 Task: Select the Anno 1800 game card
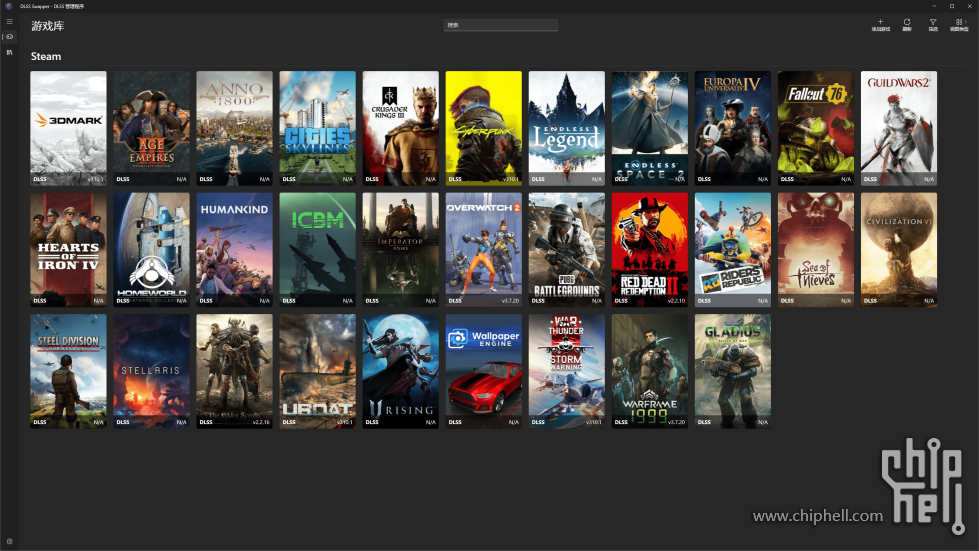click(x=234, y=128)
